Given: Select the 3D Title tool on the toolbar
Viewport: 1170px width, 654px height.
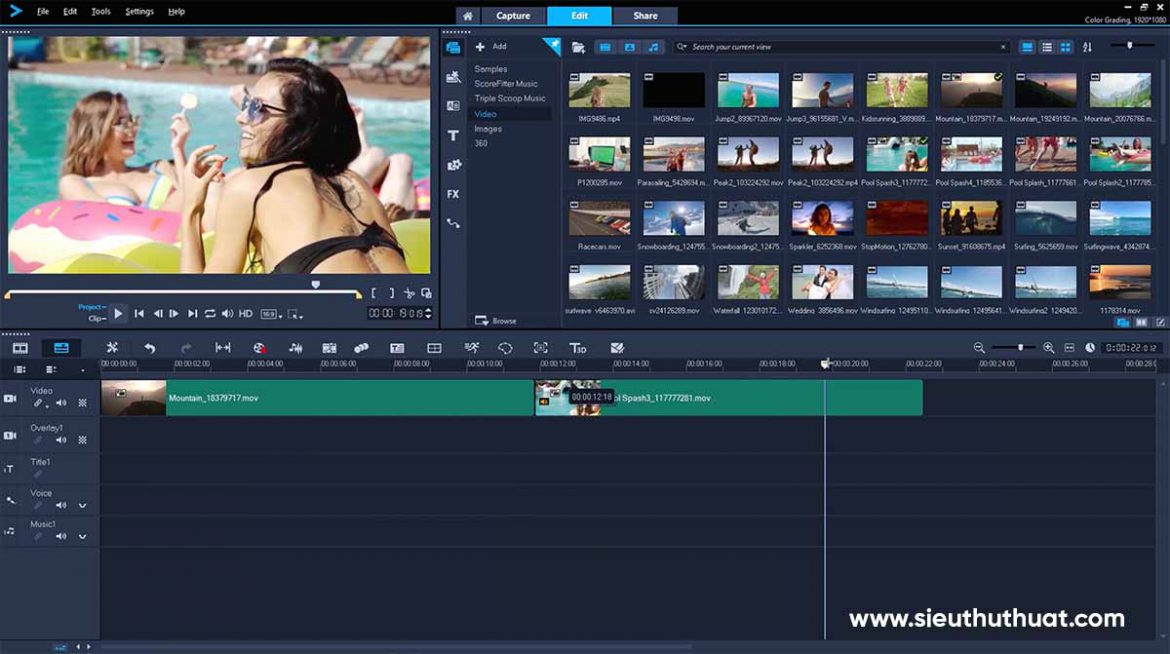Looking at the screenshot, I should click(x=579, y=347).
